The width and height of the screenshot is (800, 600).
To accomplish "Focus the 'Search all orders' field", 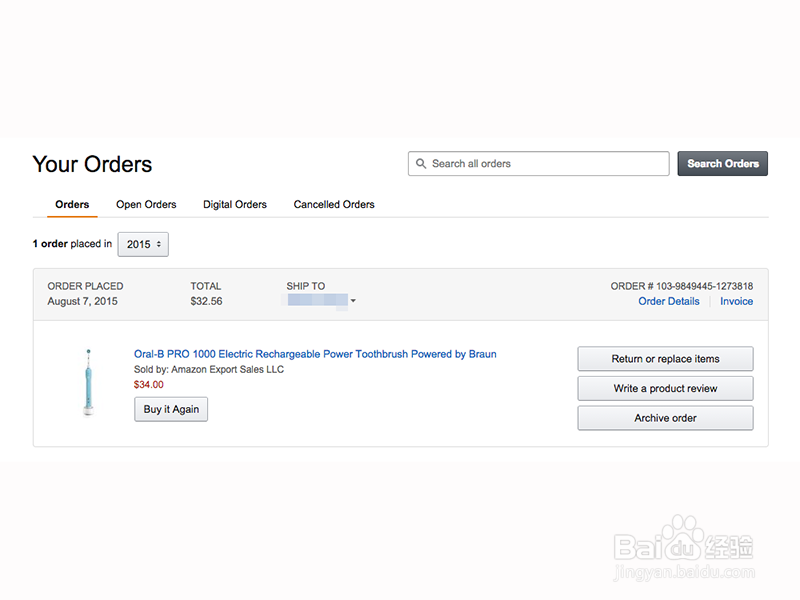I will pyautogui.click(x=545, y=164).
